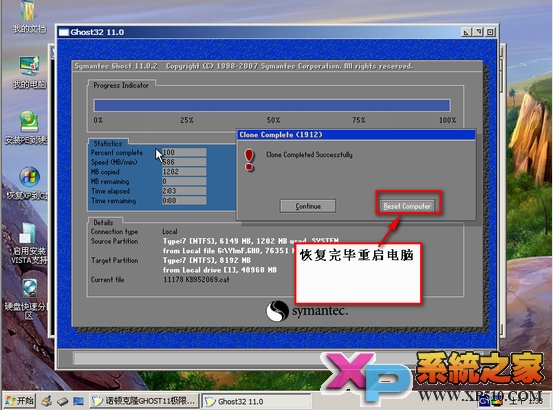Click the MB copied value 1202

coord(184,171)
